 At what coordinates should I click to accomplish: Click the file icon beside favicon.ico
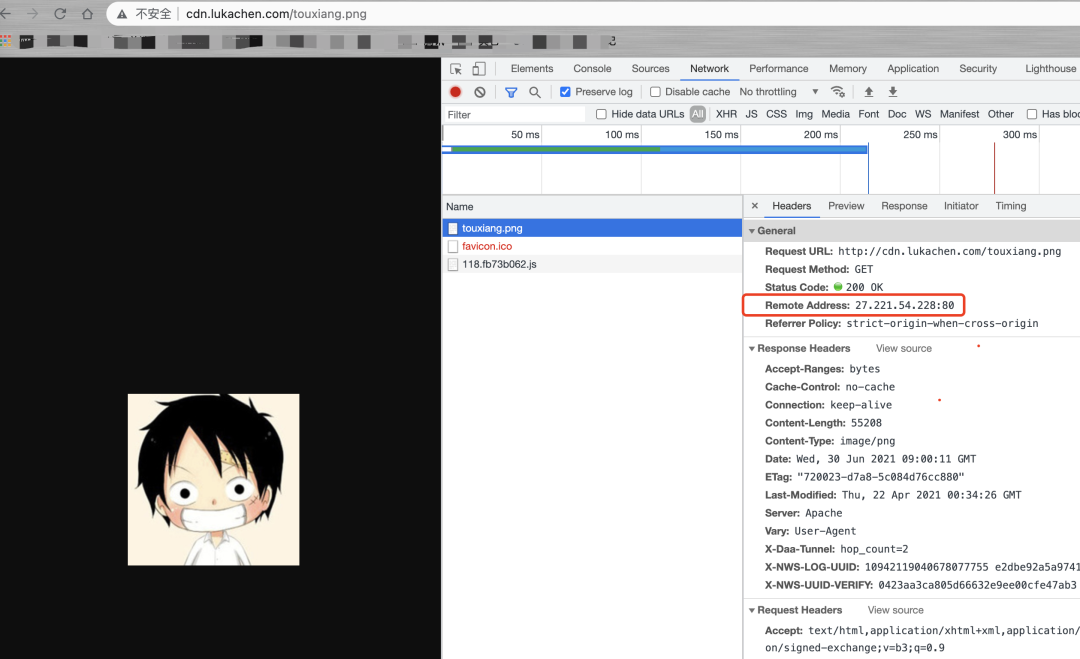[x=453, y=246]
